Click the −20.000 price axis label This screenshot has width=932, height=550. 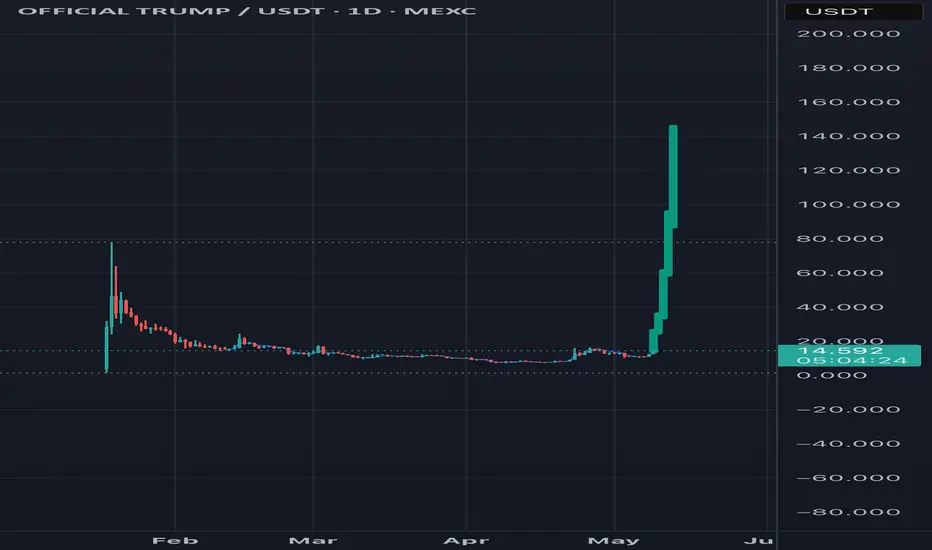tap(848, 410)
